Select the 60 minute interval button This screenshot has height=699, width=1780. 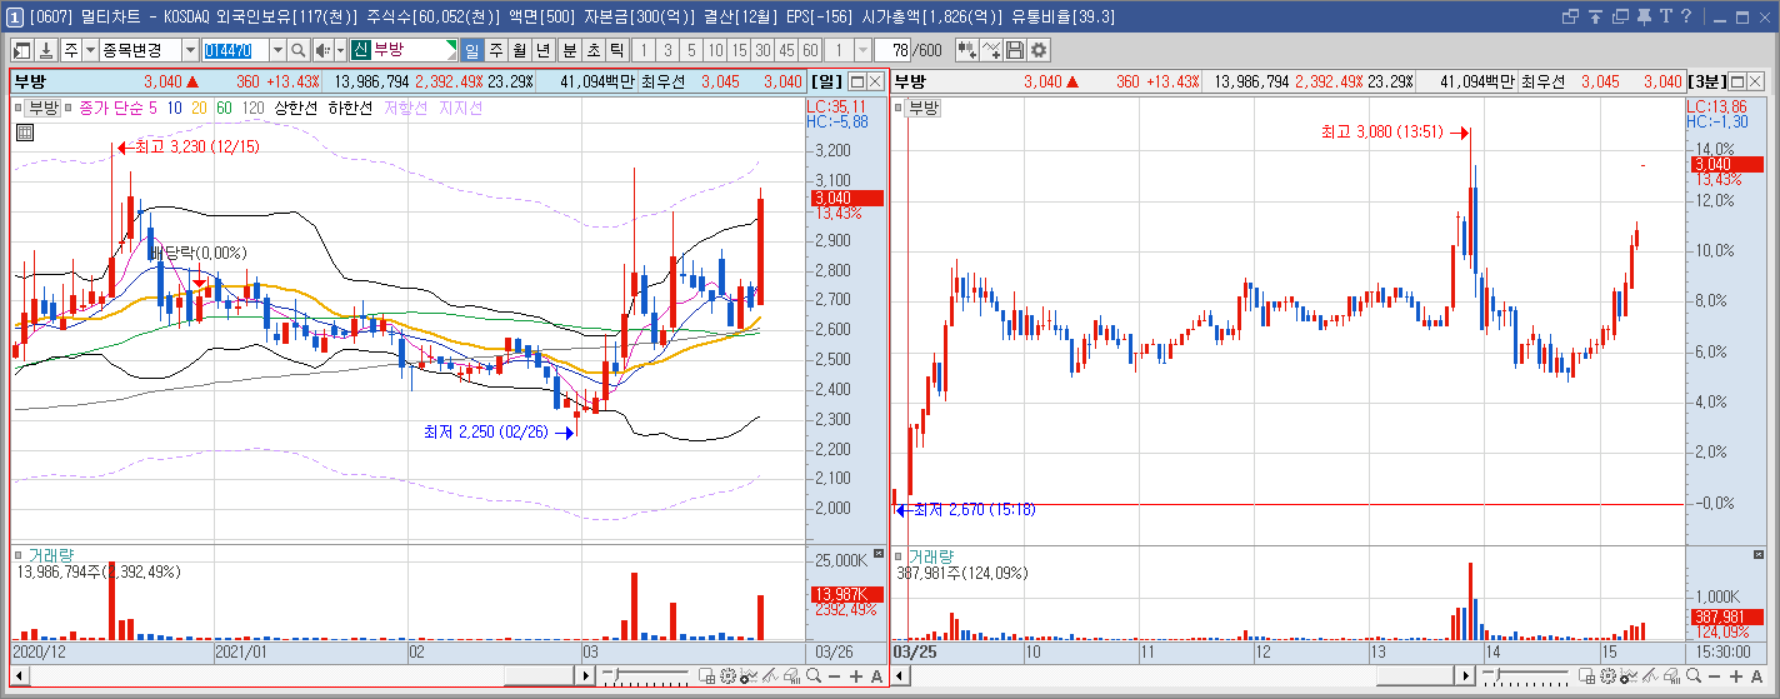point(810,50)
